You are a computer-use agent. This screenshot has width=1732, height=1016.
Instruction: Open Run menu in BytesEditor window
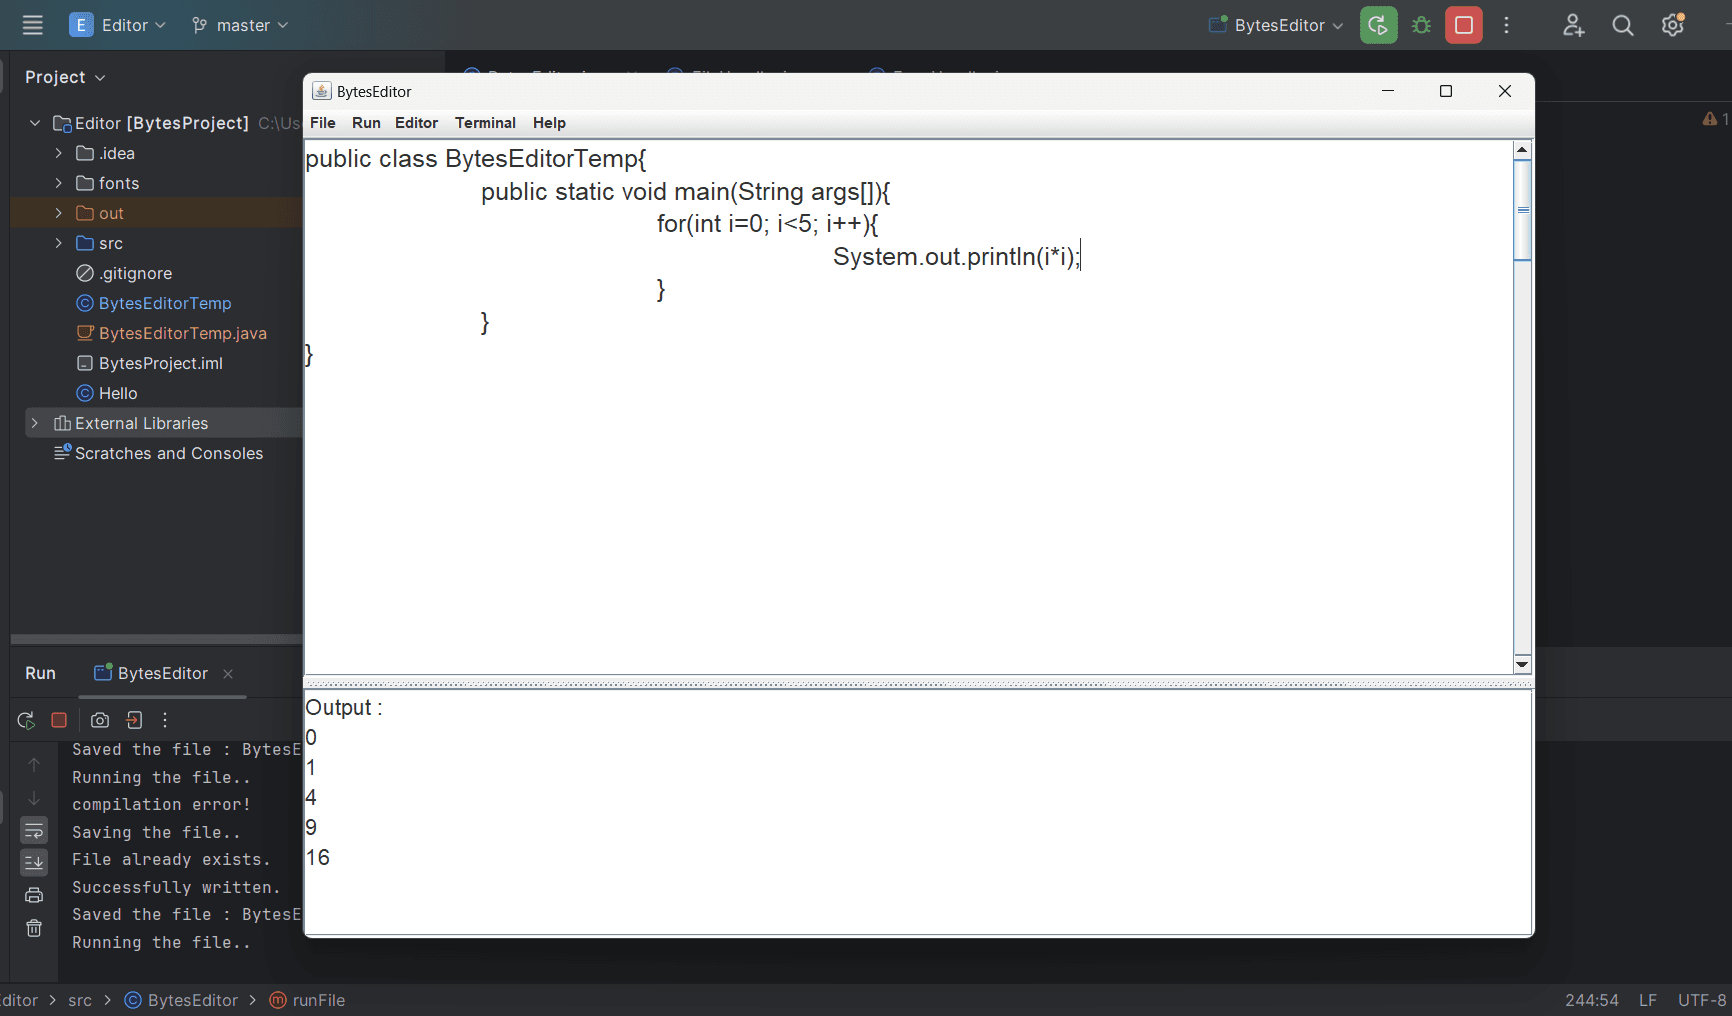point(366,123)
